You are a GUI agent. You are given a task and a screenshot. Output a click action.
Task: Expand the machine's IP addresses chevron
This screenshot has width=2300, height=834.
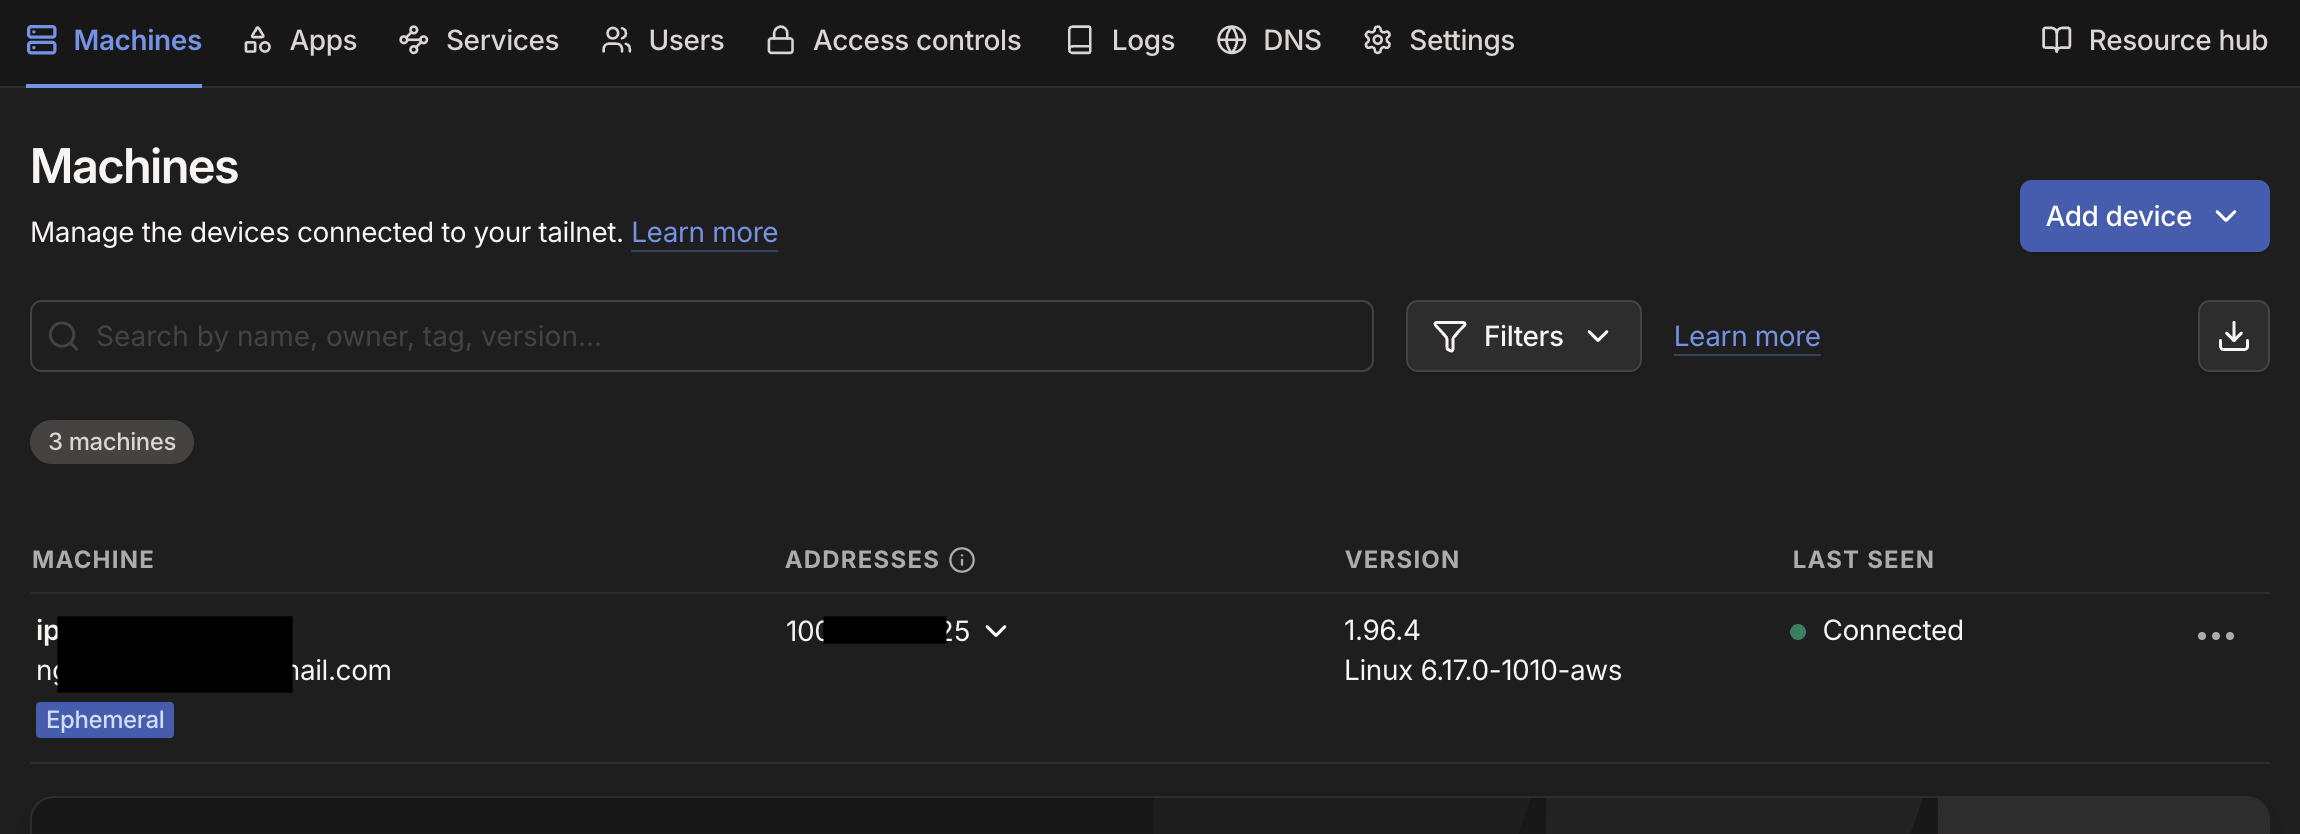(996, 631)
